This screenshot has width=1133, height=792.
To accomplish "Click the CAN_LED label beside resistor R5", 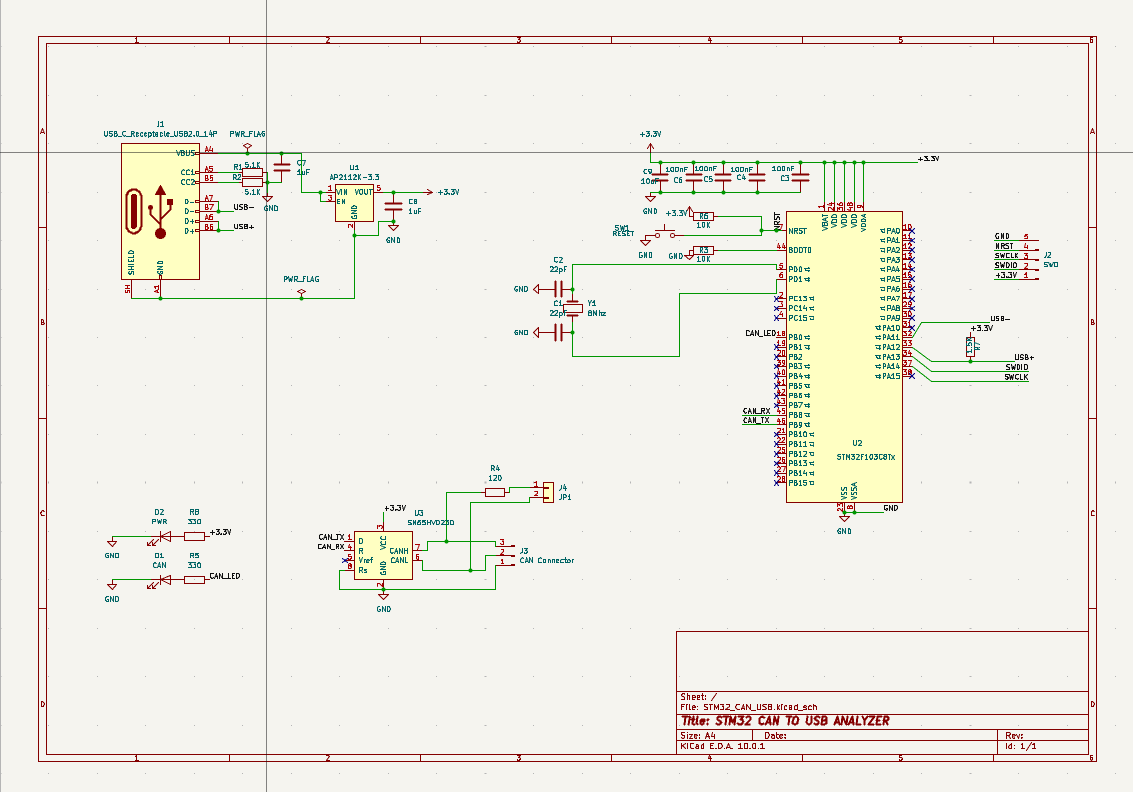I will [x=225, y=576].
